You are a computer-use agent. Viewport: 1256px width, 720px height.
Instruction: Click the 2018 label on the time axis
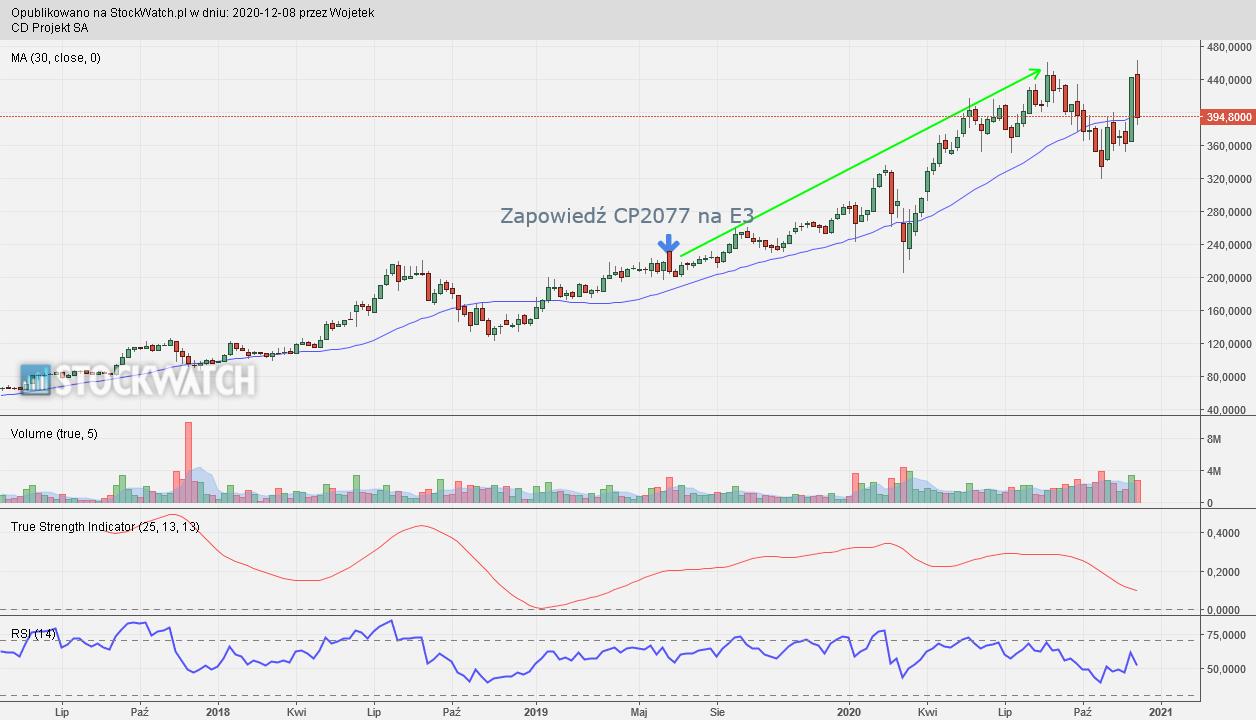coord(217,712)
